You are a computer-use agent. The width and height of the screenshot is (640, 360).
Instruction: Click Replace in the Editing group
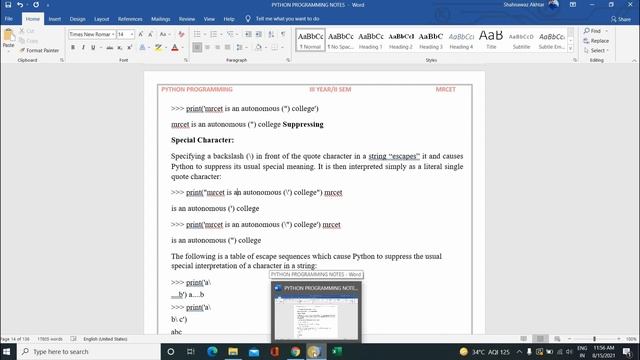click(x=596, y=41)
